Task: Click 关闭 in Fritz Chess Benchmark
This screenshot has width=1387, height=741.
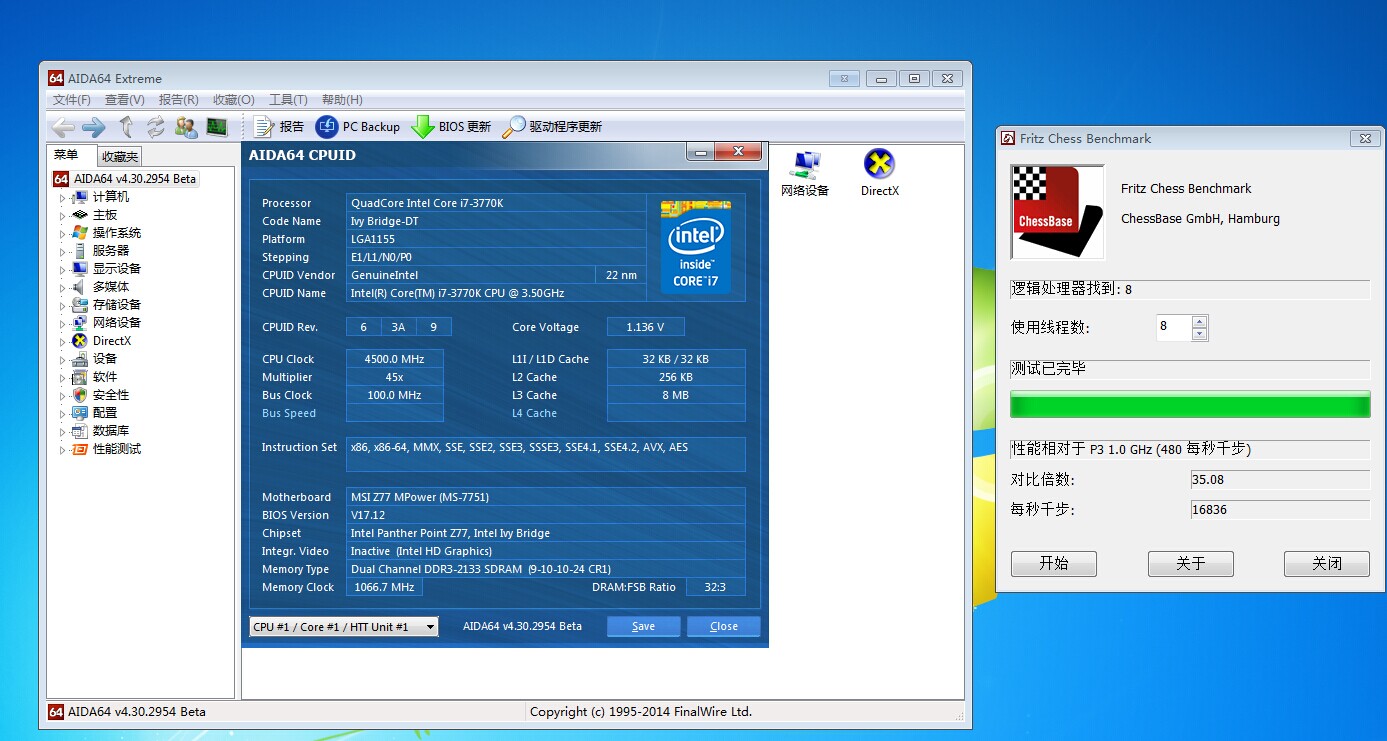Action: 1327,563
